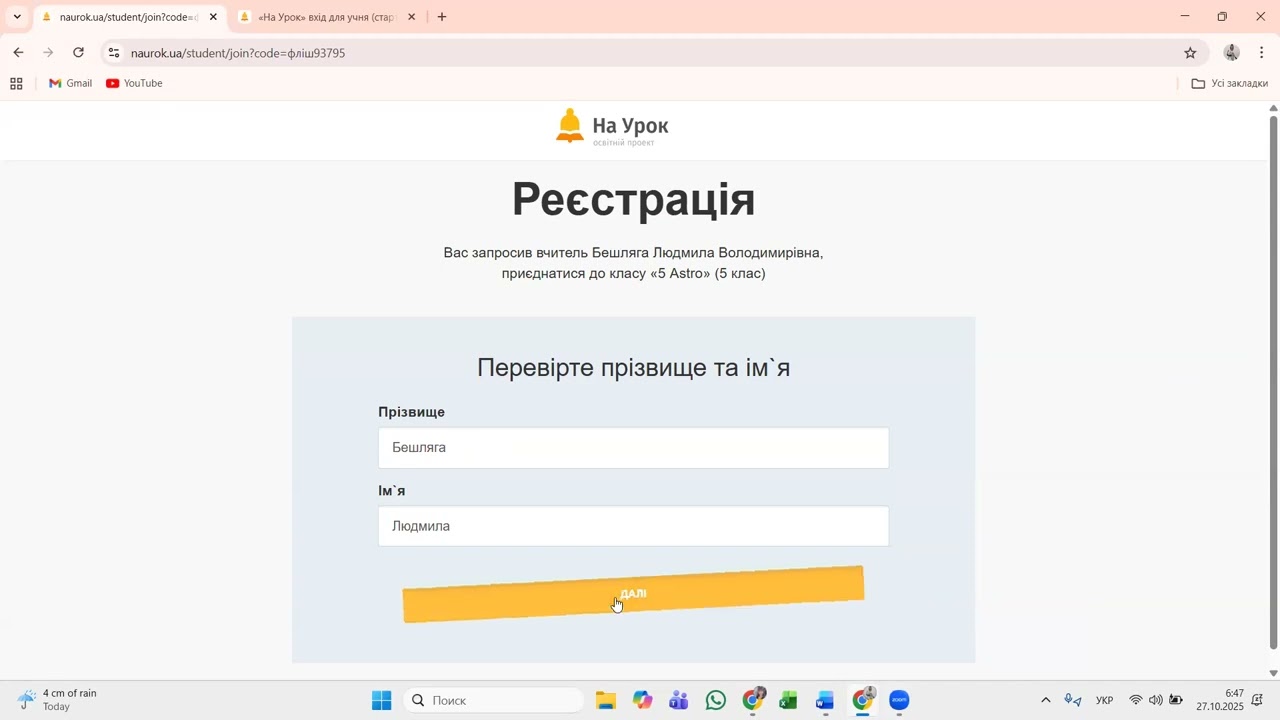Open the Gmail bookmark

70,84
